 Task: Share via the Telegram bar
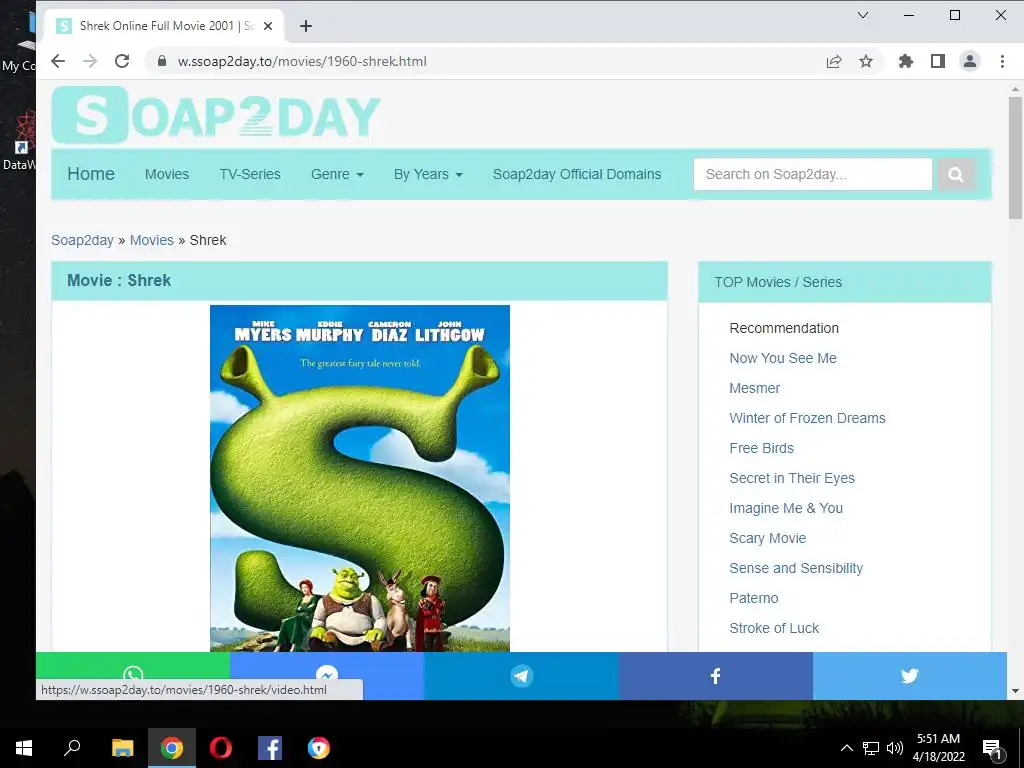tap(521, 675)
